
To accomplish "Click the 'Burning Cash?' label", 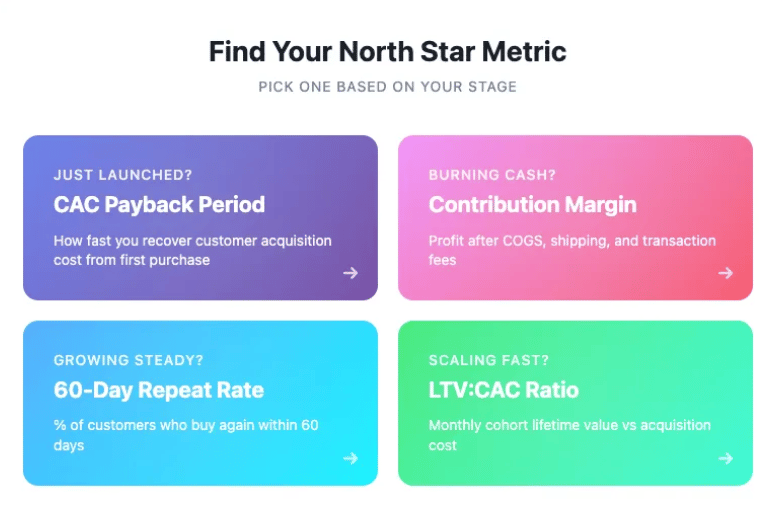I will 492,175.
